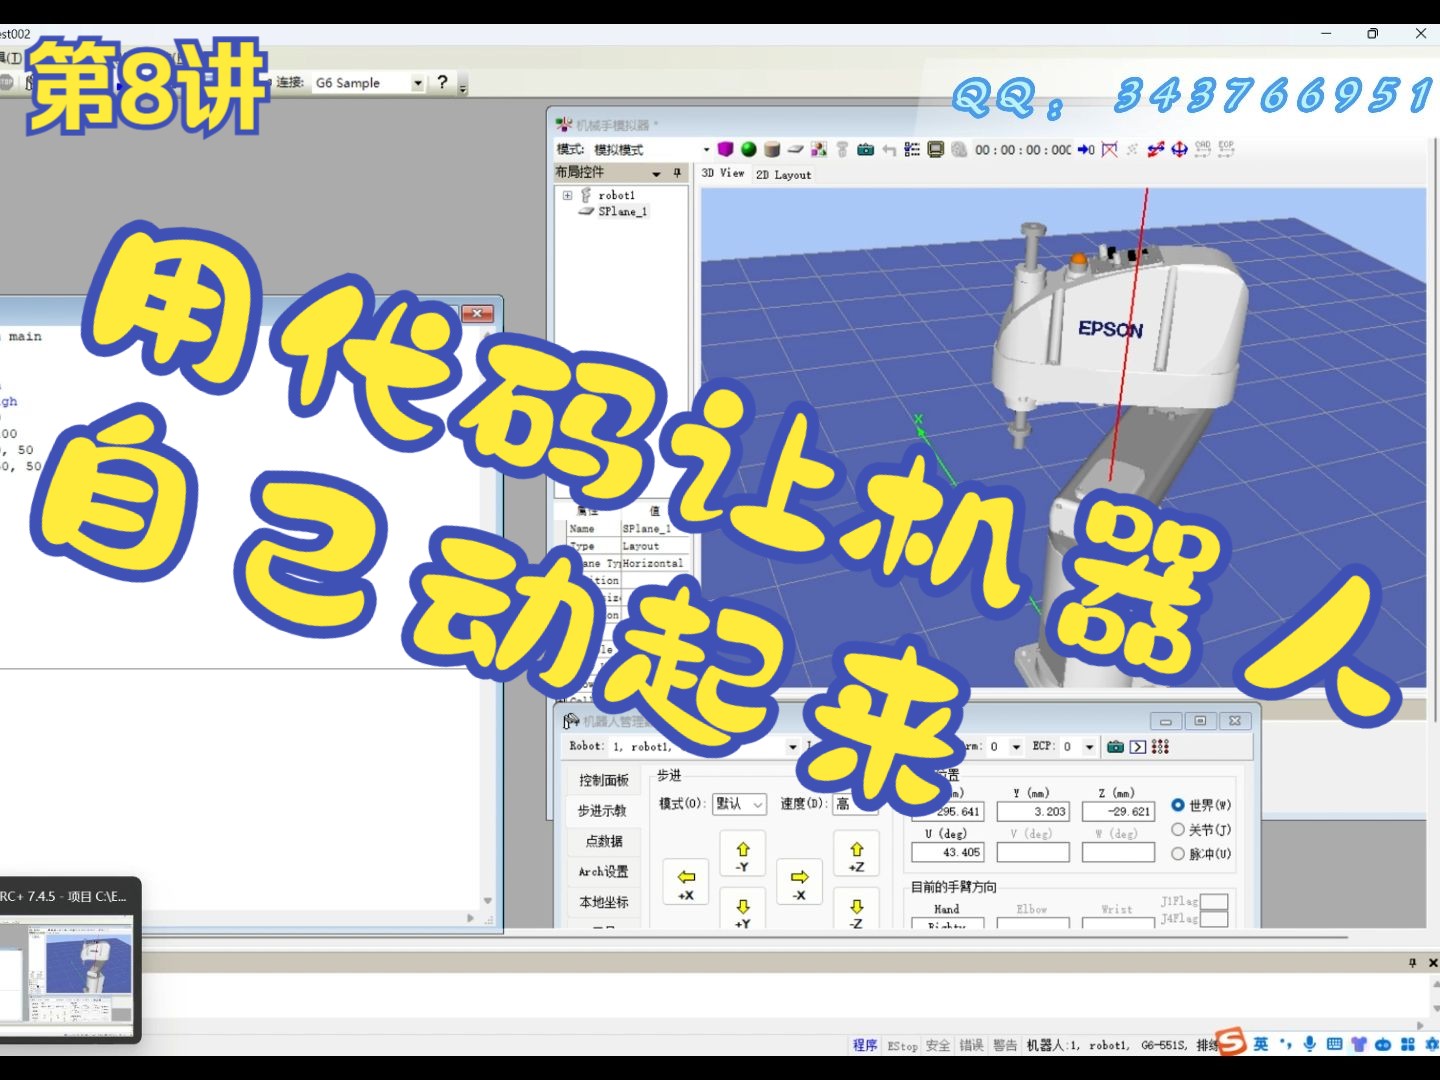Add a plane object in simulator toolbar
Viewport: 1440px width, 1080px height.
point(795,150)
